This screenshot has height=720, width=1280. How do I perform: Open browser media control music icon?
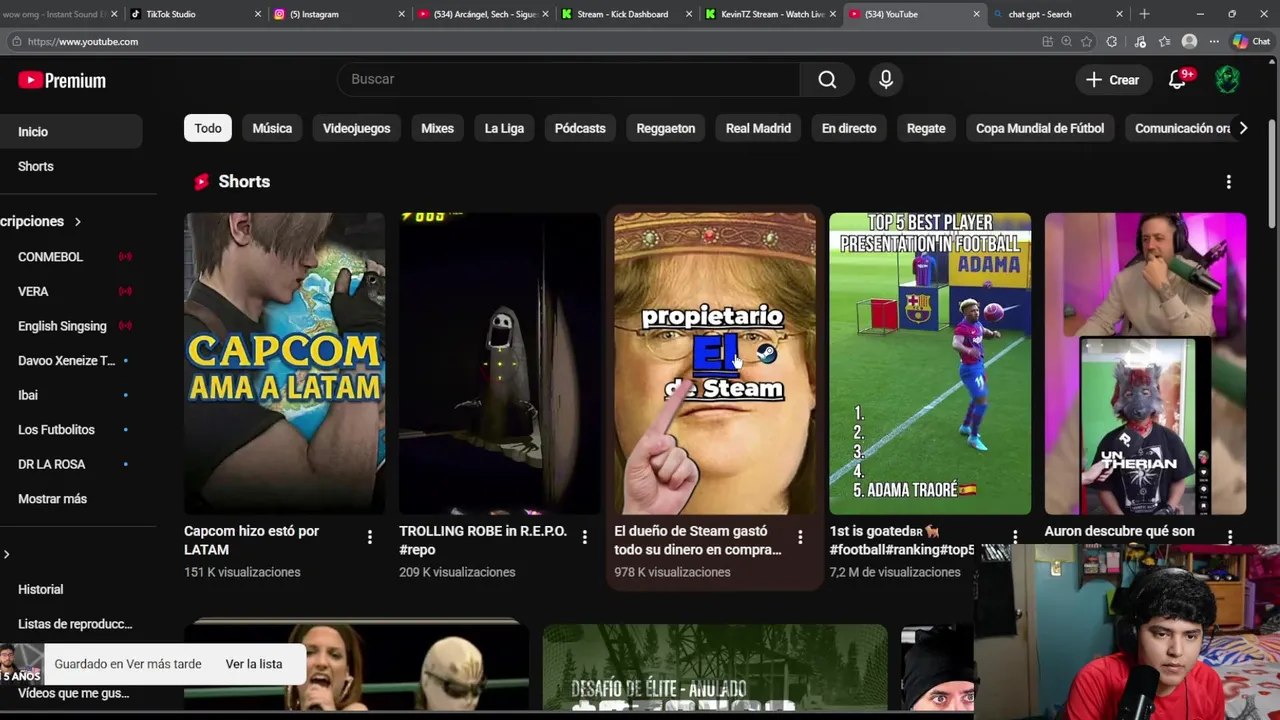pyautogui.click(x=1140, y=42)
